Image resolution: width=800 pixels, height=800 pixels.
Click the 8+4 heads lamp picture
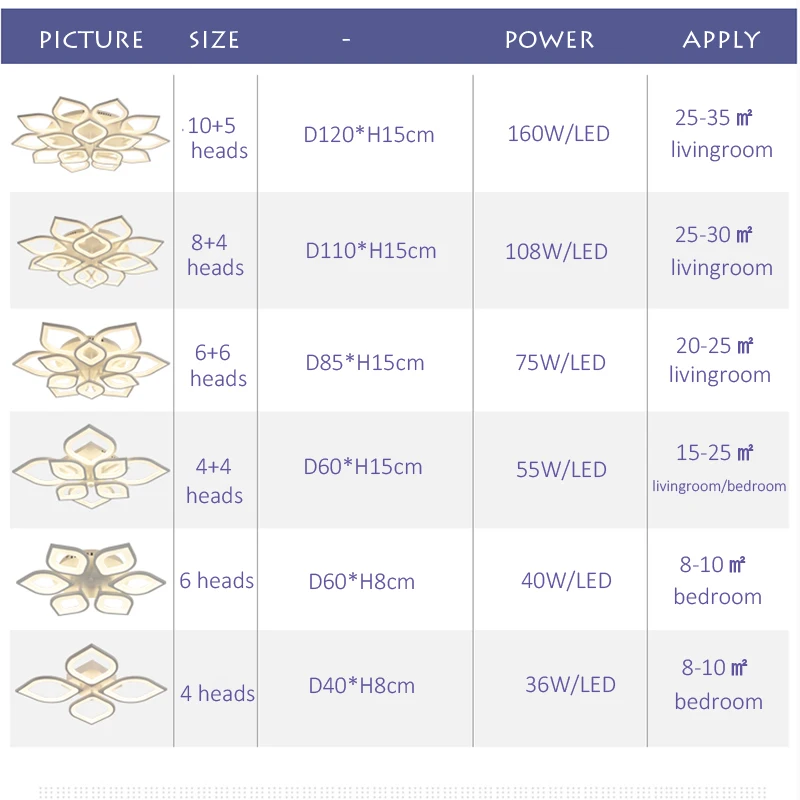pyautogui.click(x=90, y=251)
